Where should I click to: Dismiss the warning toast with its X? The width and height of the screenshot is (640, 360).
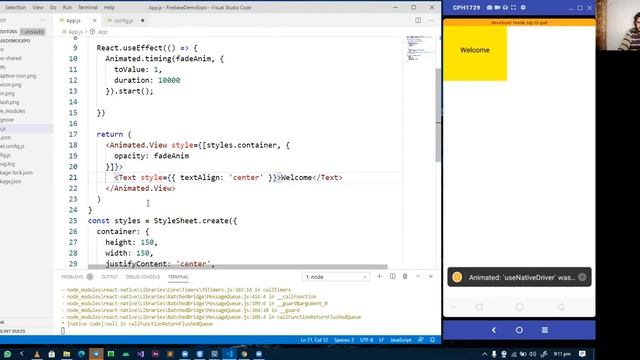tap(582, 277)
